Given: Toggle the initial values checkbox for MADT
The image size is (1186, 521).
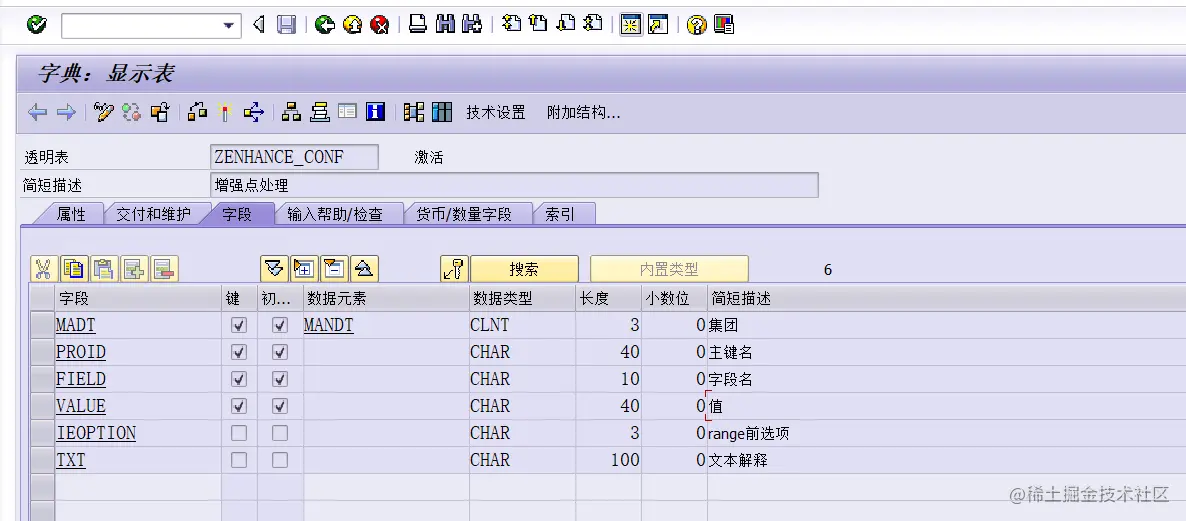Looking at the screenshot, I should (x=280, y=325).
